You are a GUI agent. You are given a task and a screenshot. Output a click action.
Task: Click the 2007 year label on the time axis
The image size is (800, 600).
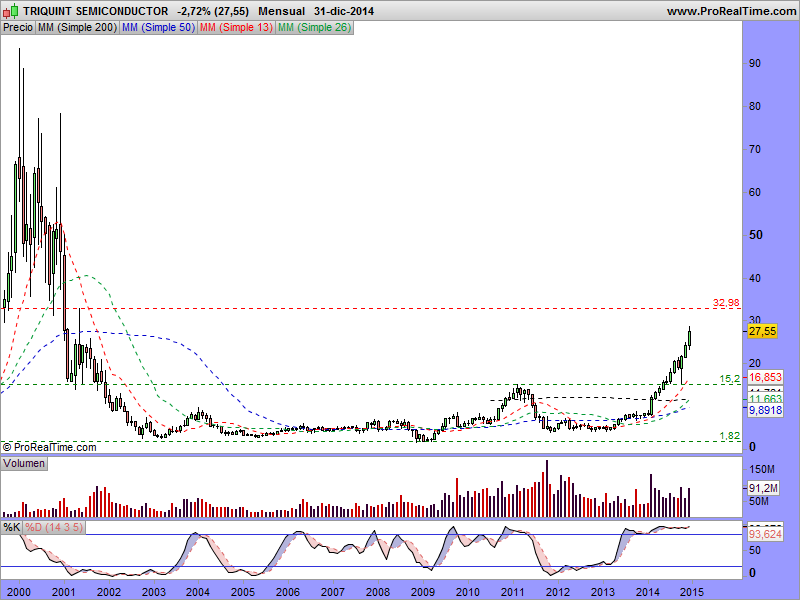[x=333, y=592]
